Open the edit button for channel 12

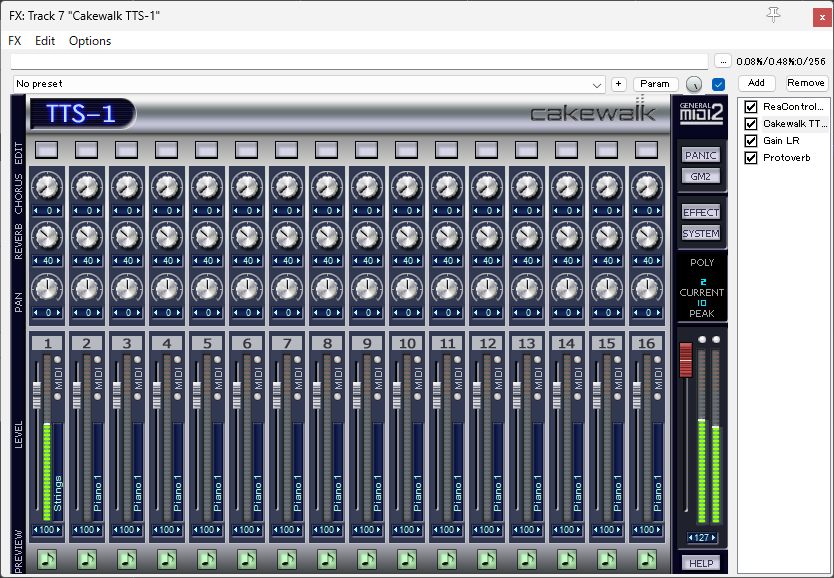pos(487,150)
